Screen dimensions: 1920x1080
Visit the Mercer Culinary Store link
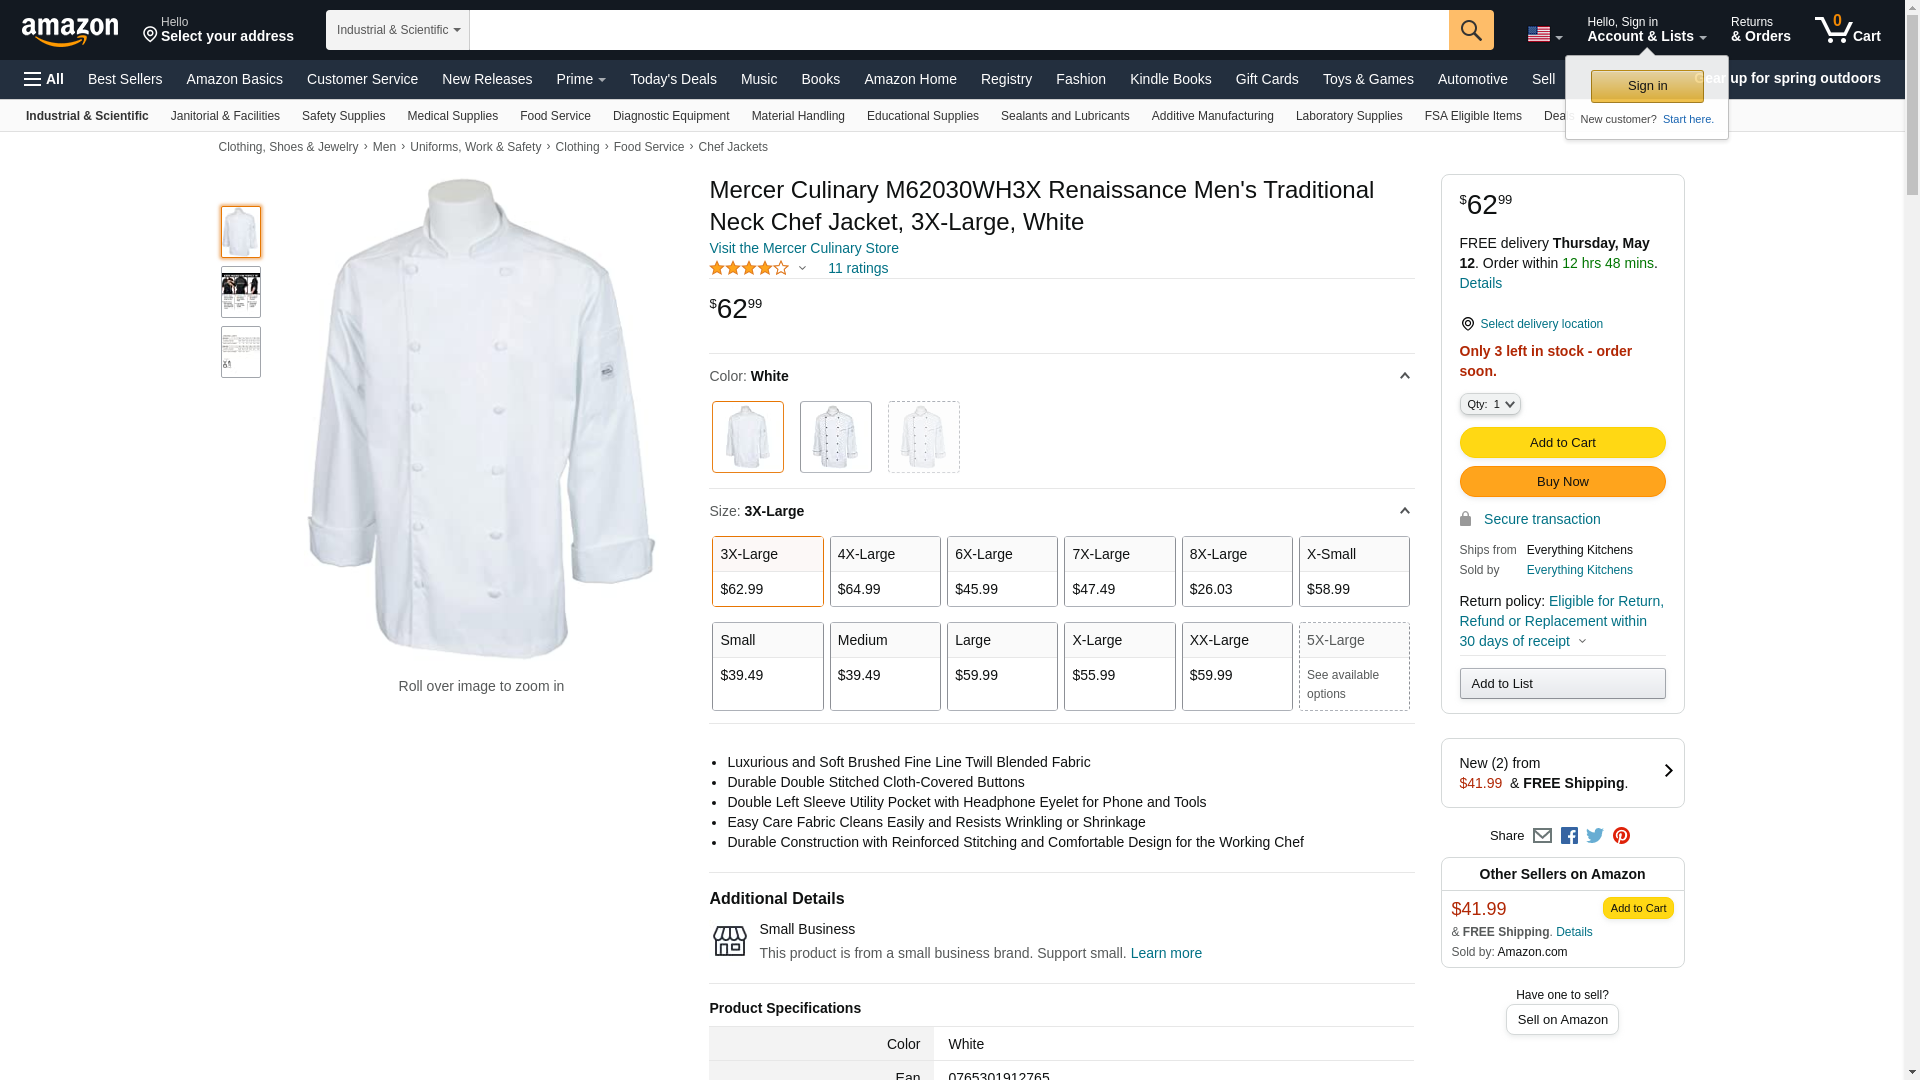tap(804, 248)
